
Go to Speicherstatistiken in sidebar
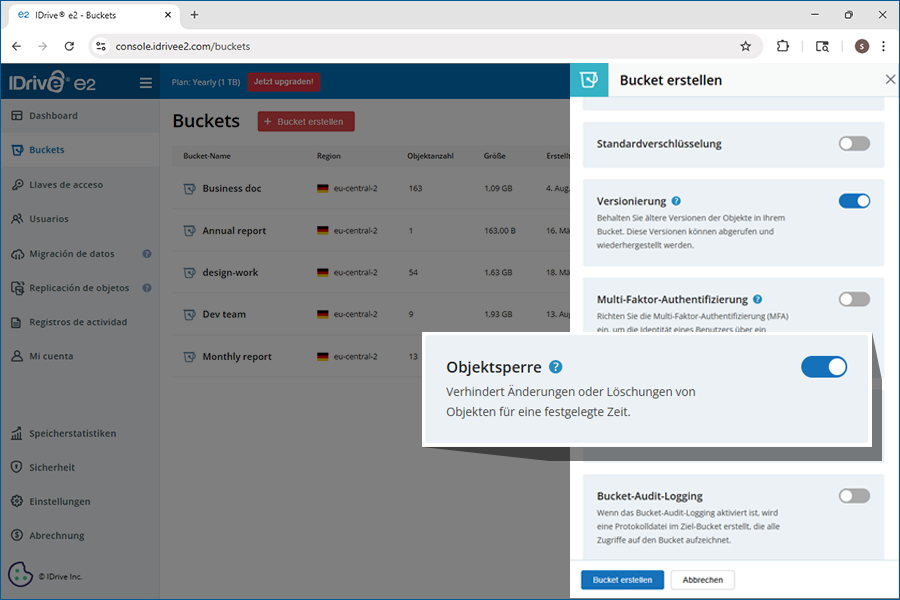72,434
